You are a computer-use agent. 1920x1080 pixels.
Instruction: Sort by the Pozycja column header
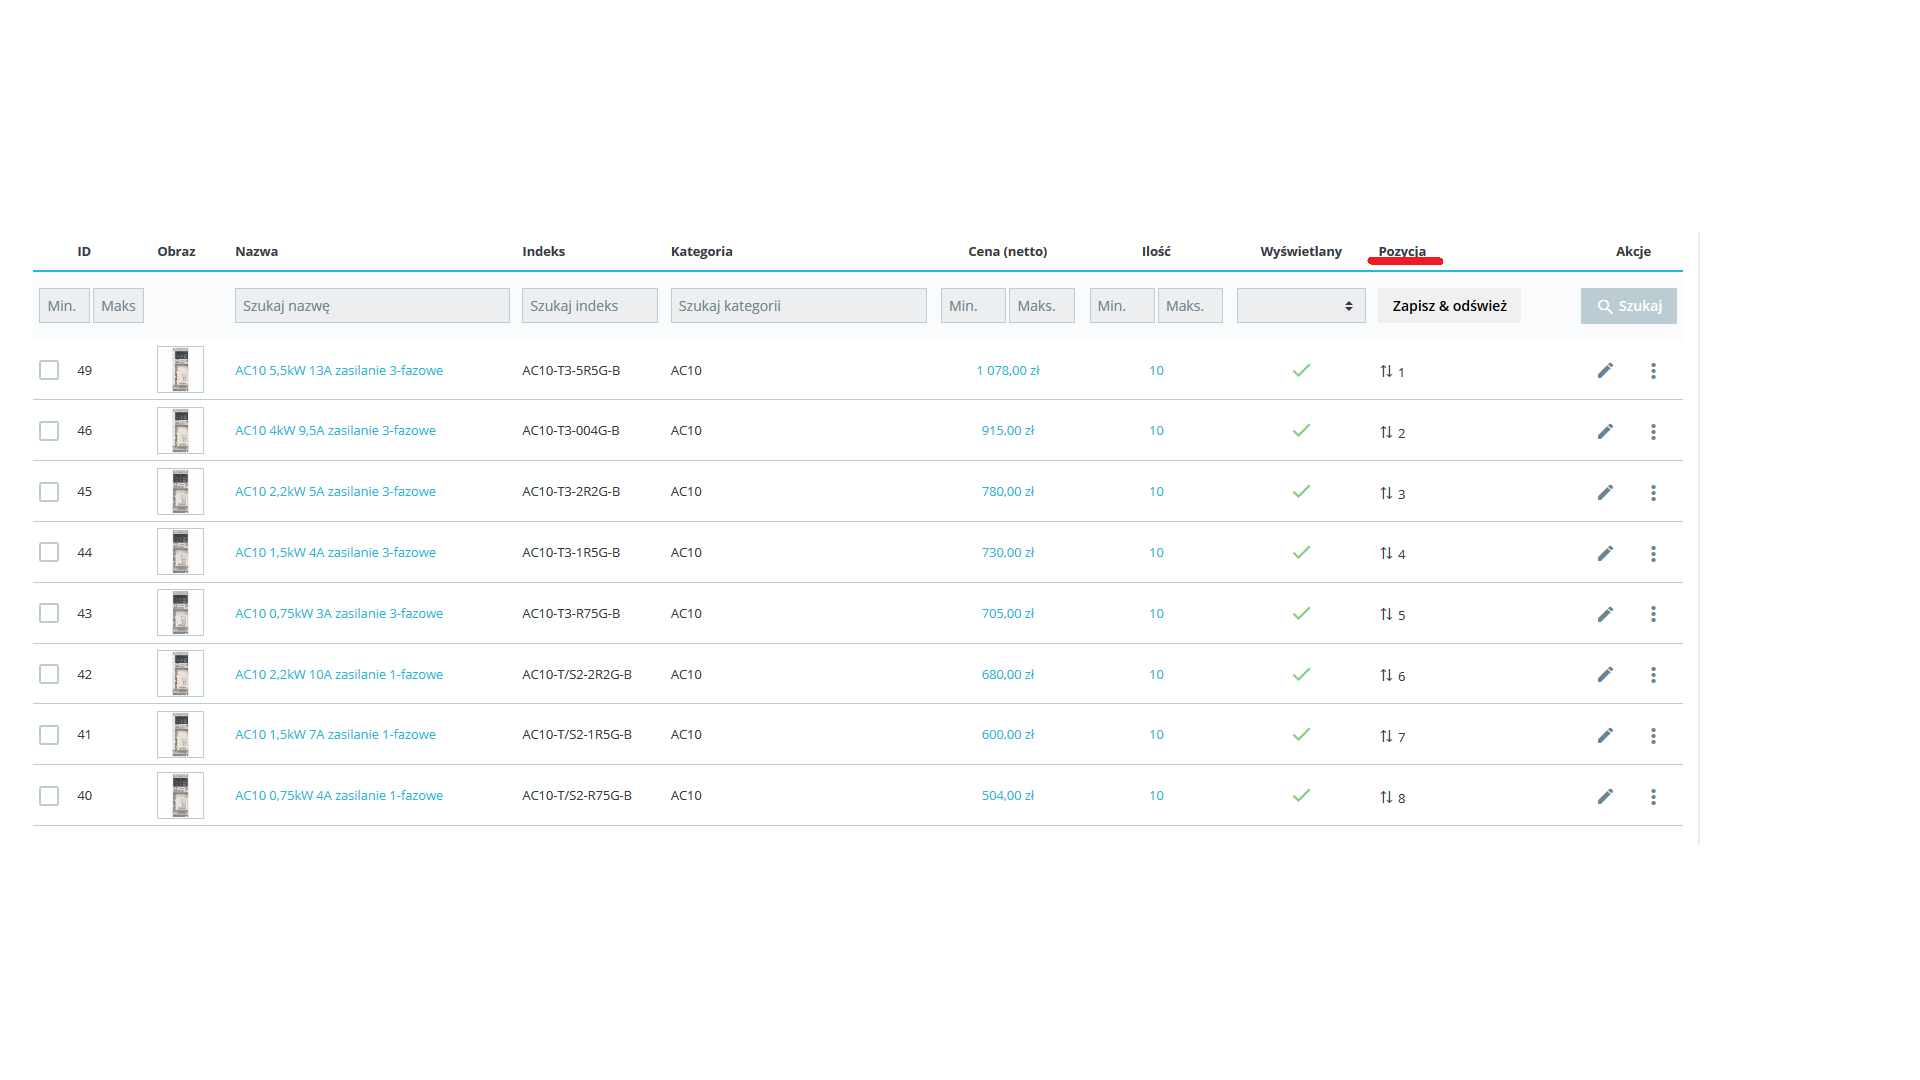click(x=1402, y=251)
